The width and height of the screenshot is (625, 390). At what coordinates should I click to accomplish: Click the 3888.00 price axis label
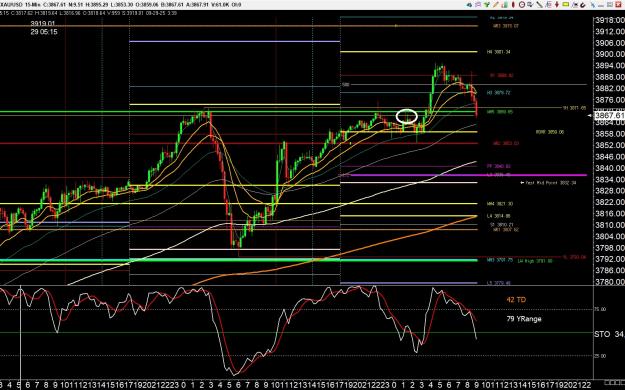click(x=609, y=77)
